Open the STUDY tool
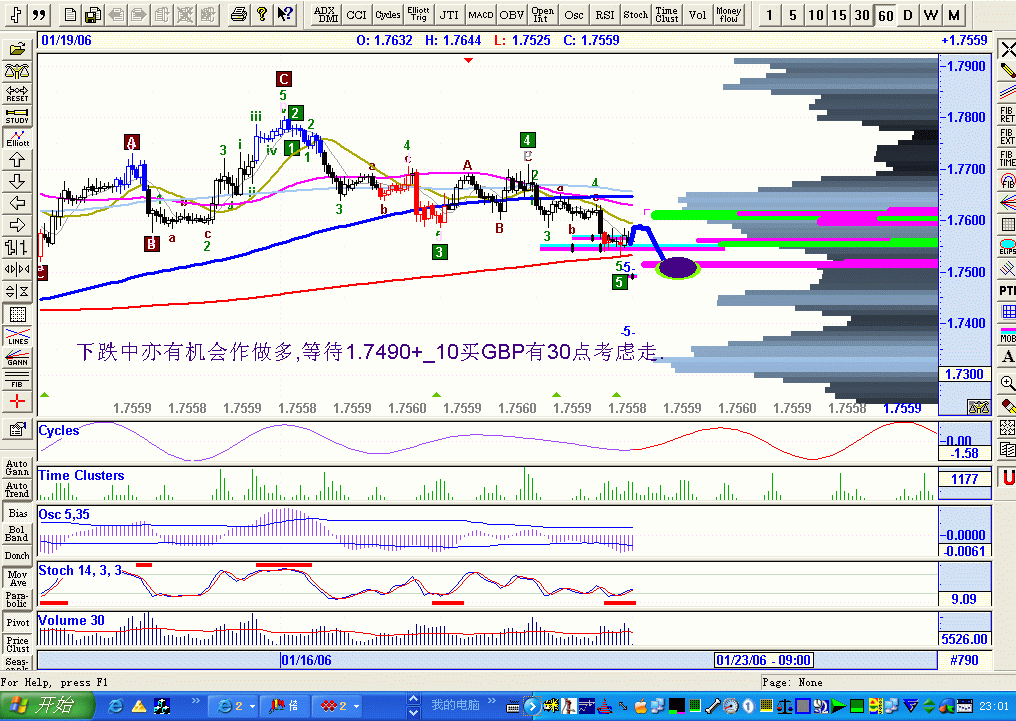 pyautogui.click(x=17, y=115)
